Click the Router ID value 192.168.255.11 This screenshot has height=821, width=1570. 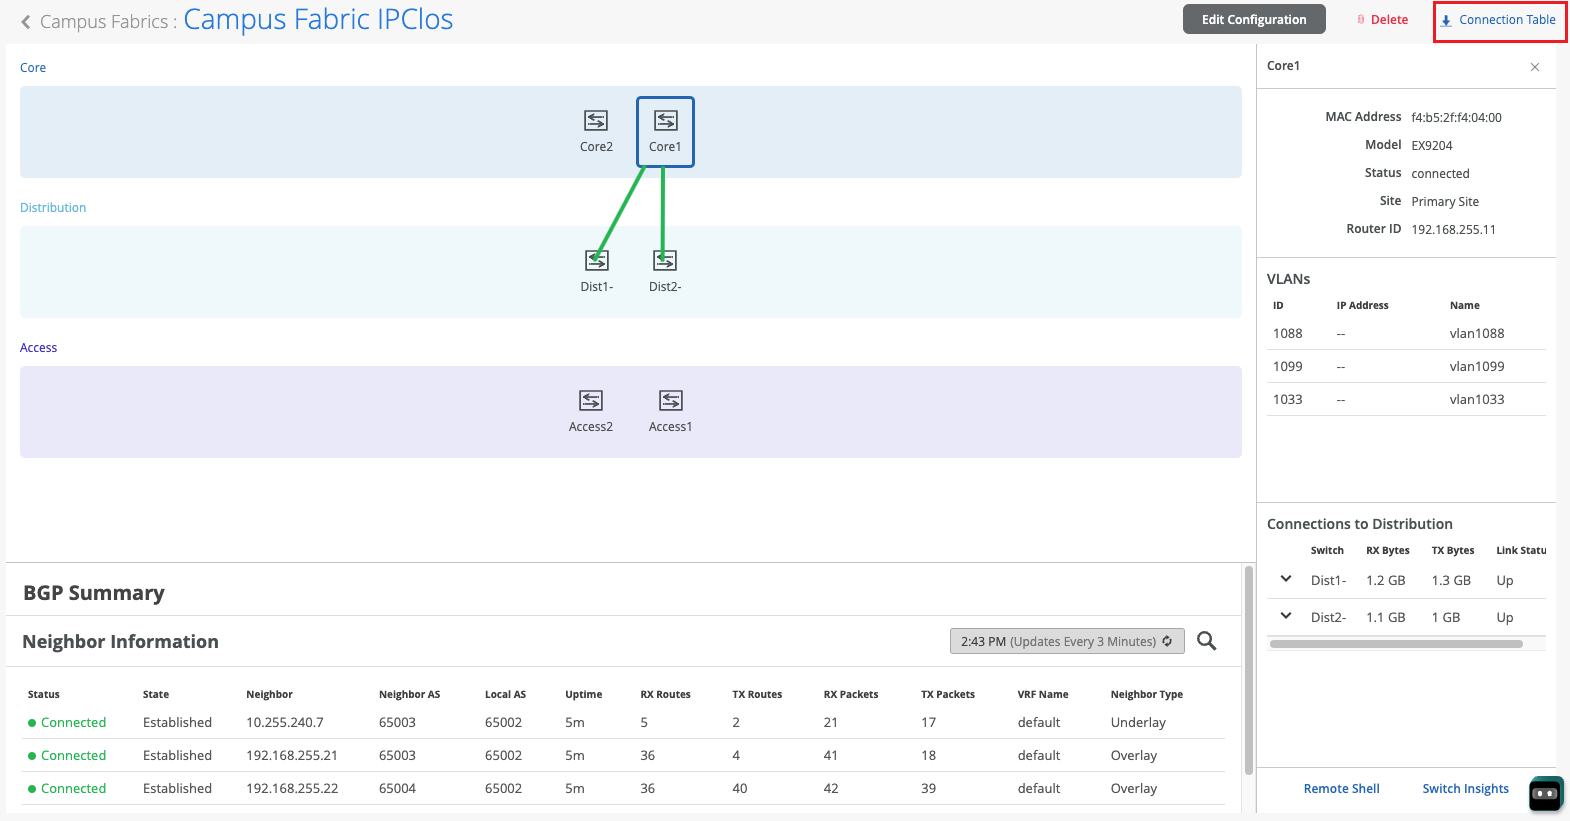[x=1453, y=229]
